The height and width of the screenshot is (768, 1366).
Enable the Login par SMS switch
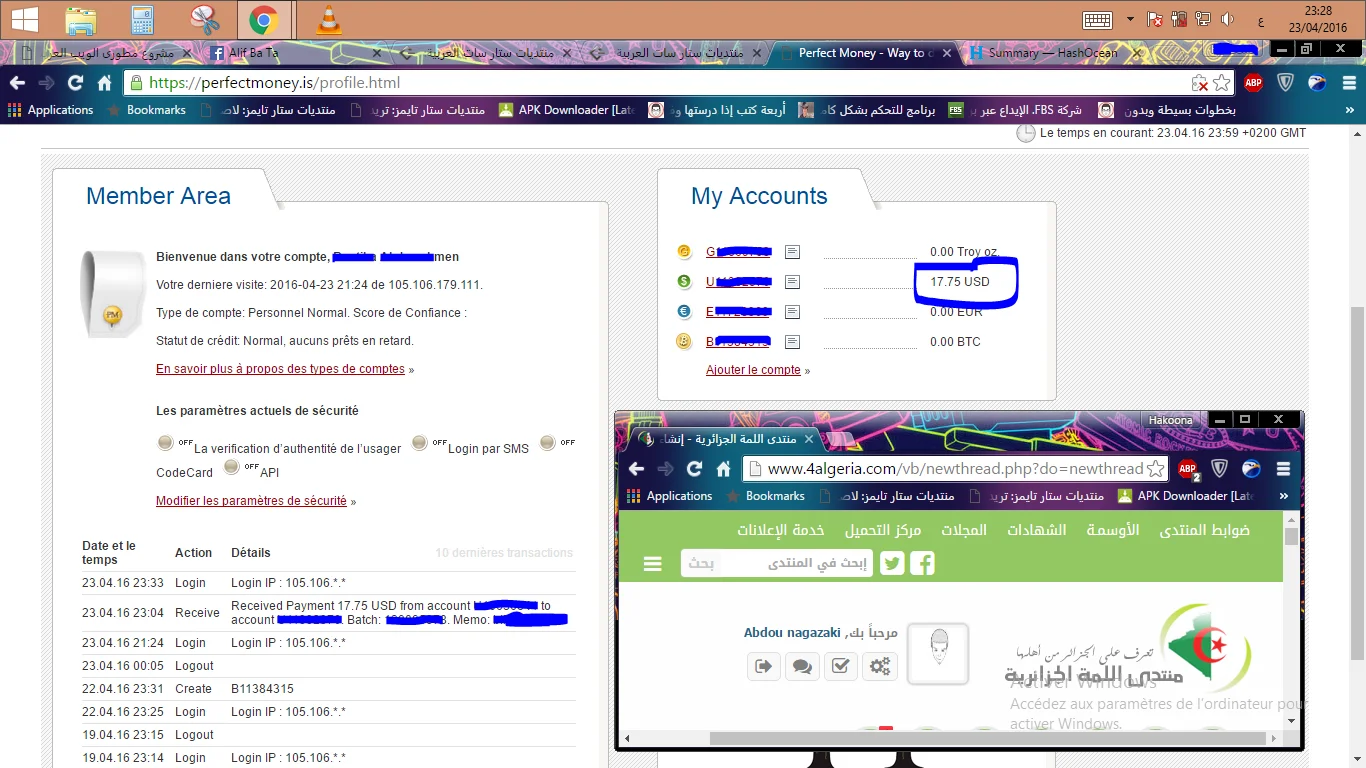420,443
